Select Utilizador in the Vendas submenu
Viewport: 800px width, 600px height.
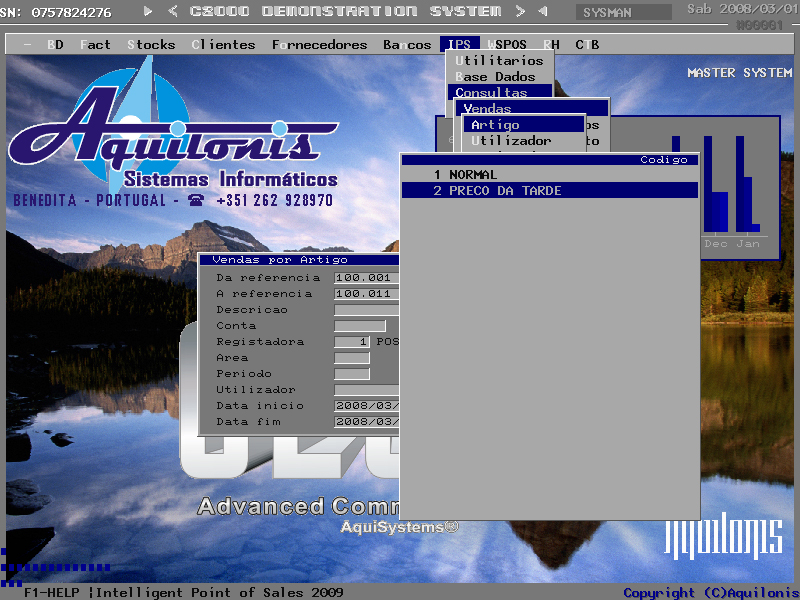click(x=511, y=141)
